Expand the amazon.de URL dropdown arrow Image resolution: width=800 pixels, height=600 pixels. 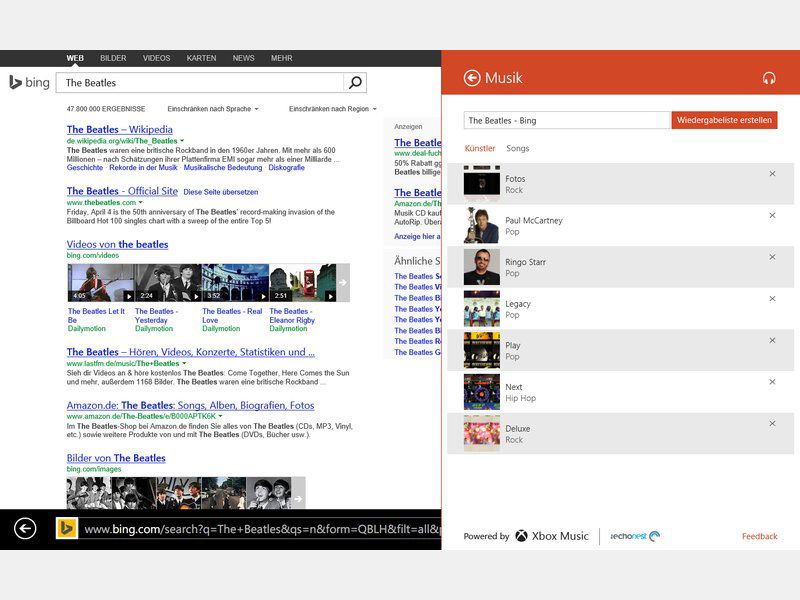click(220, 416)
